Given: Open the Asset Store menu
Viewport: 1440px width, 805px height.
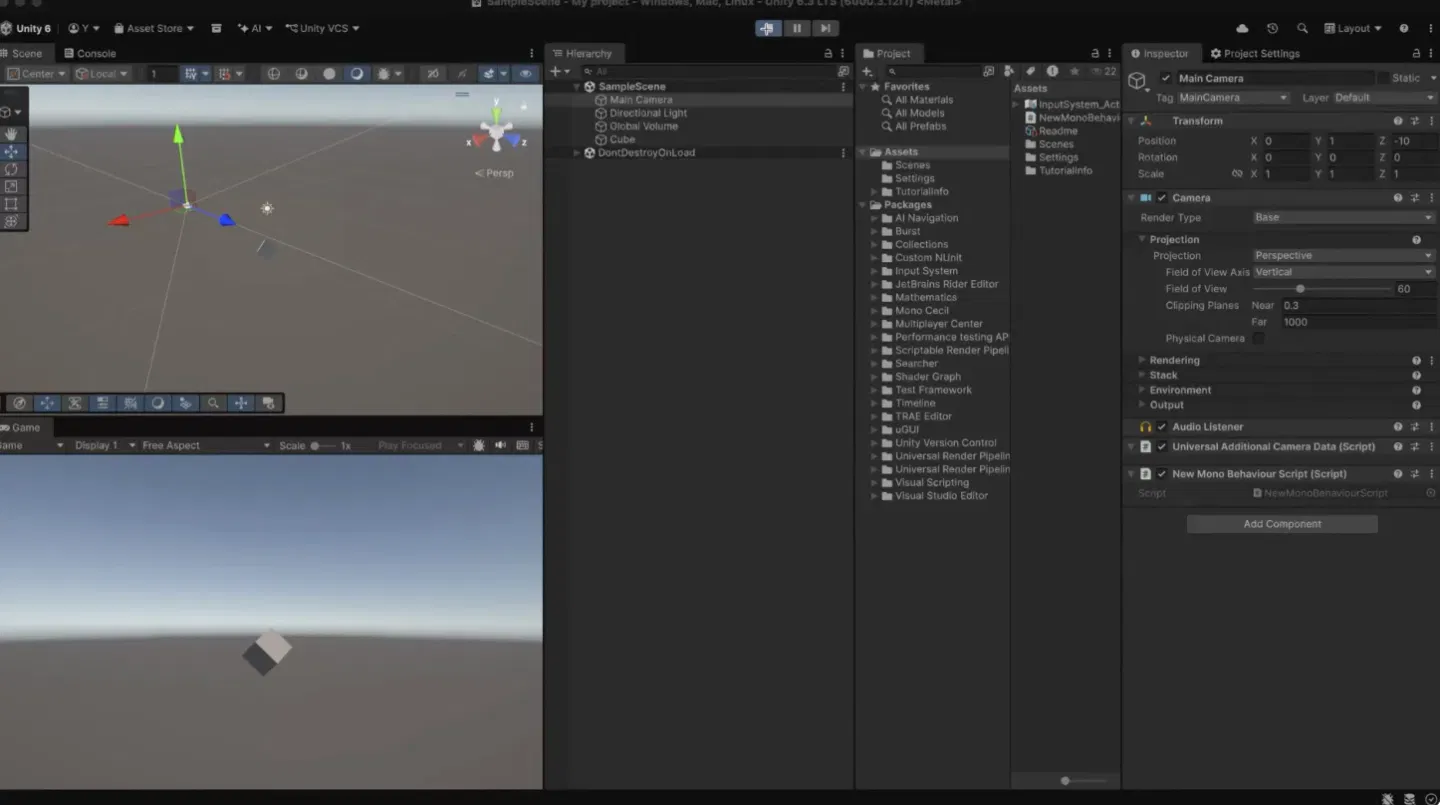Looking at the screenshot, I should click(154, 29).
